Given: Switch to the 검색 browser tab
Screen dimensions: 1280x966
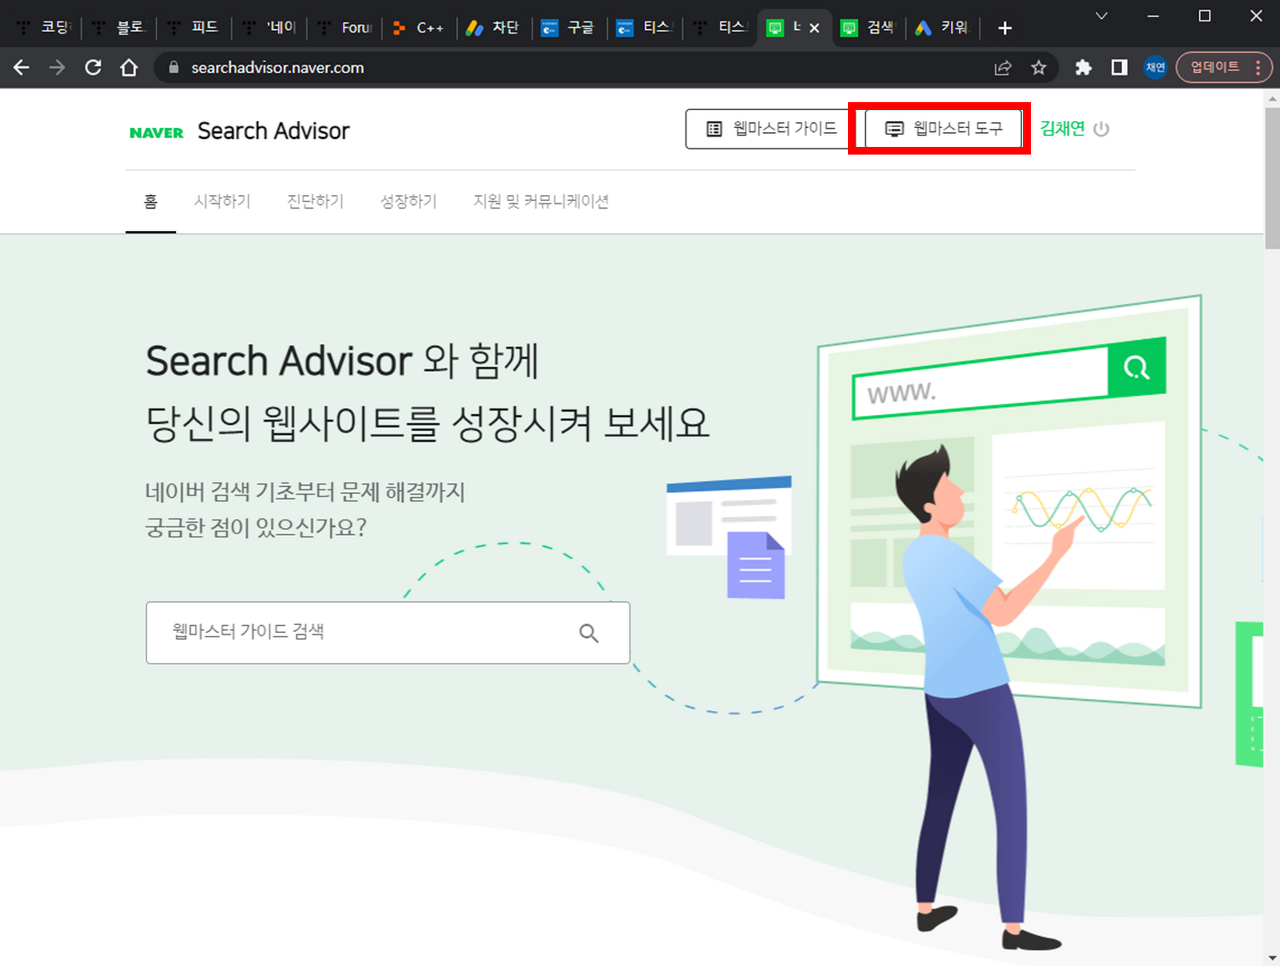Looking at the screenshot, I should pos(870,28).
